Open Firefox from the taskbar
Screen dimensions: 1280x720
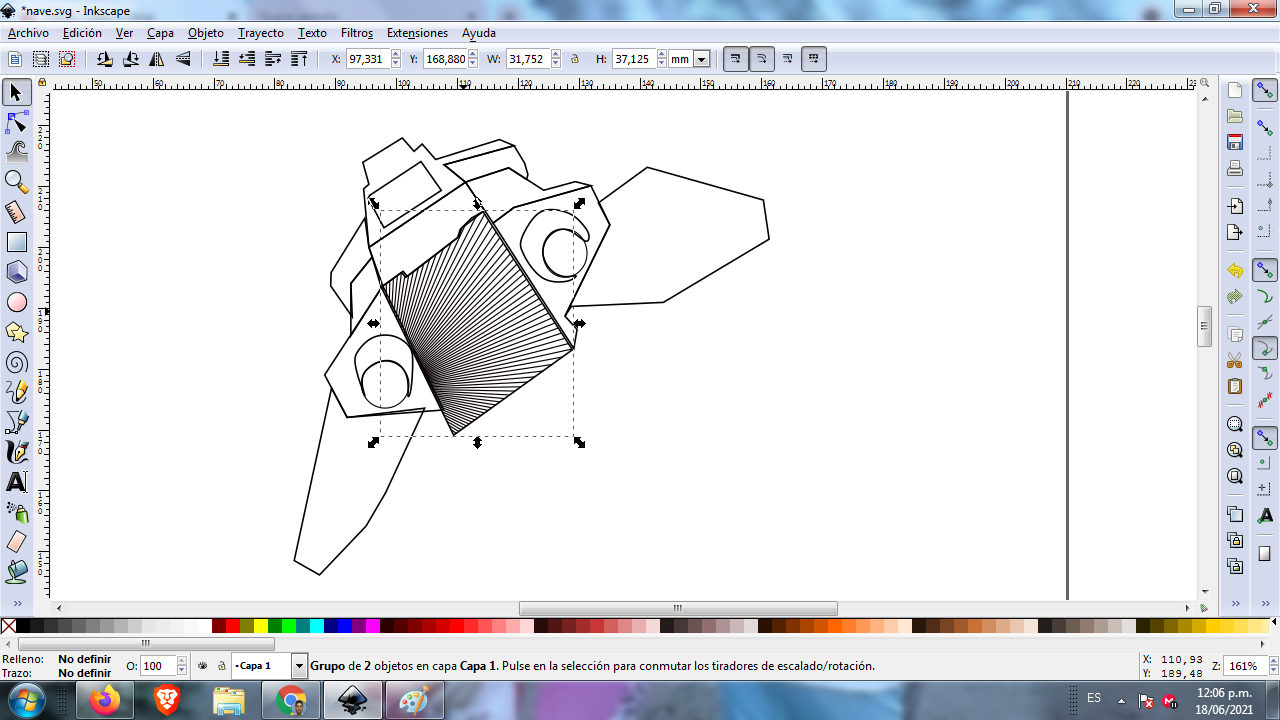tap(104, 700)
